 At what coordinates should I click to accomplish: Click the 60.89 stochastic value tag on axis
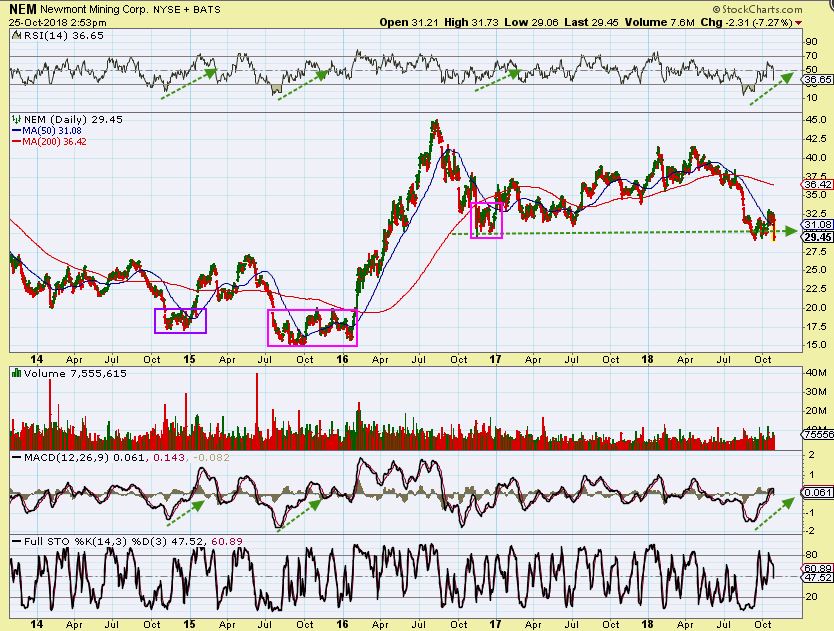(818, 569)
